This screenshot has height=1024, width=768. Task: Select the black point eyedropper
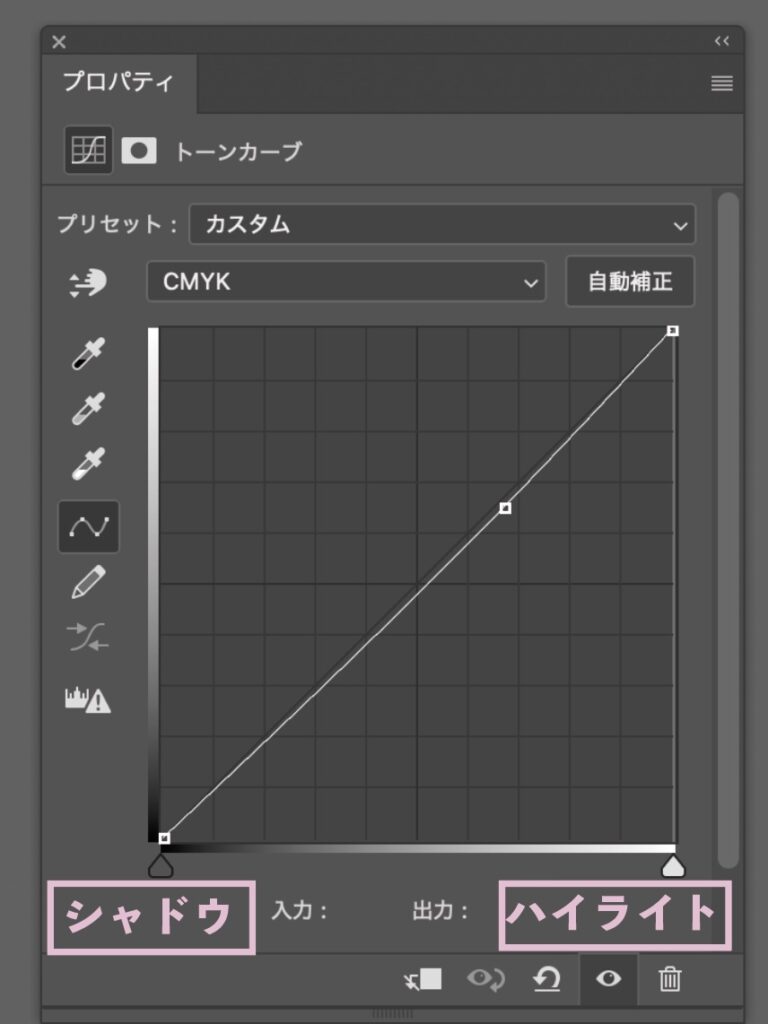pos(88,353)
